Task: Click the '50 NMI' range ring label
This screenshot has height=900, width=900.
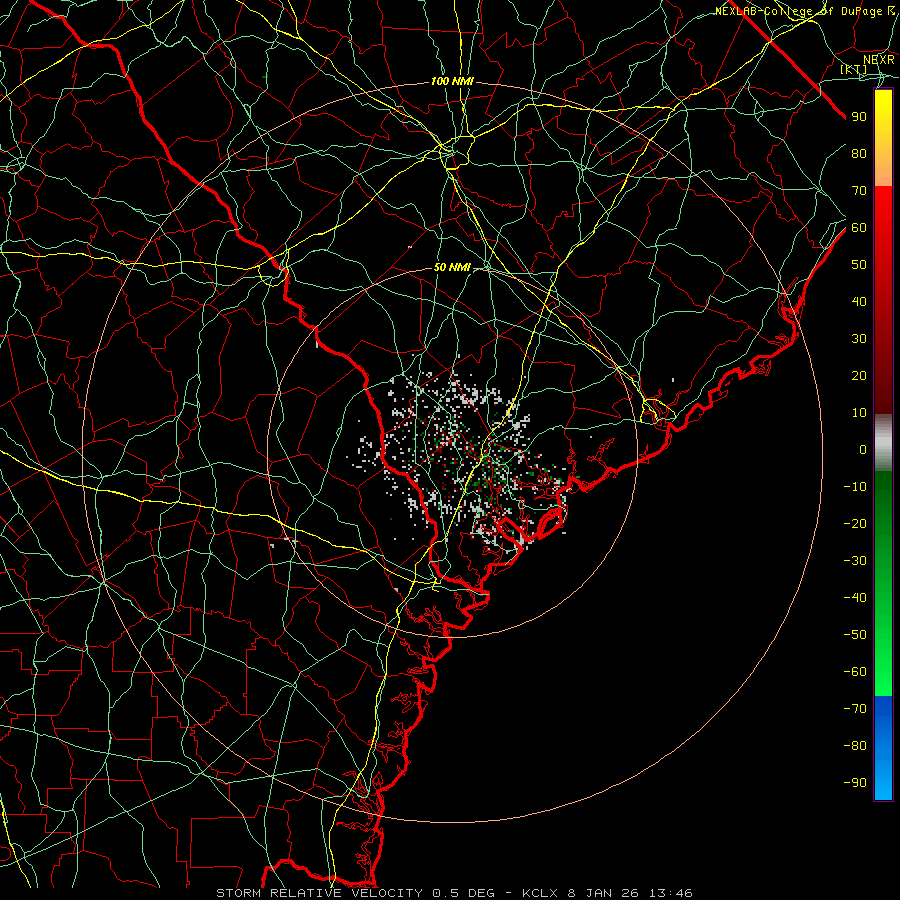Action: coord(452,267)
